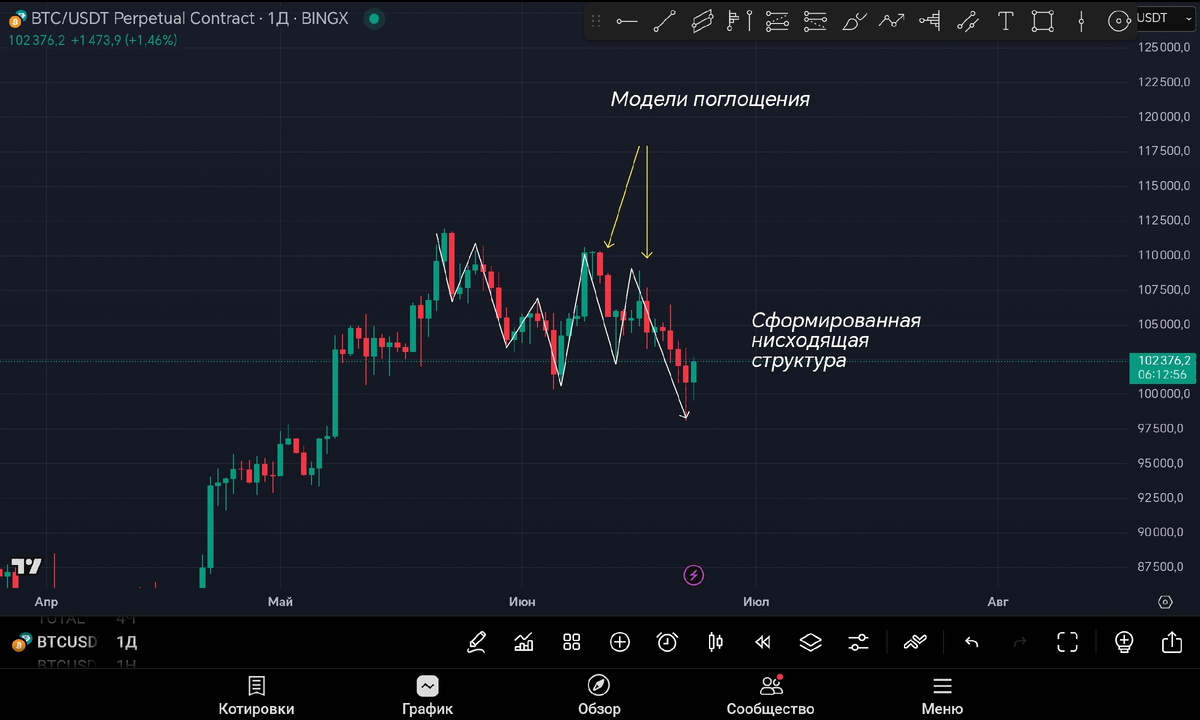
Task: Start bar replay with the rewind icon
Action: click(763, 642)
